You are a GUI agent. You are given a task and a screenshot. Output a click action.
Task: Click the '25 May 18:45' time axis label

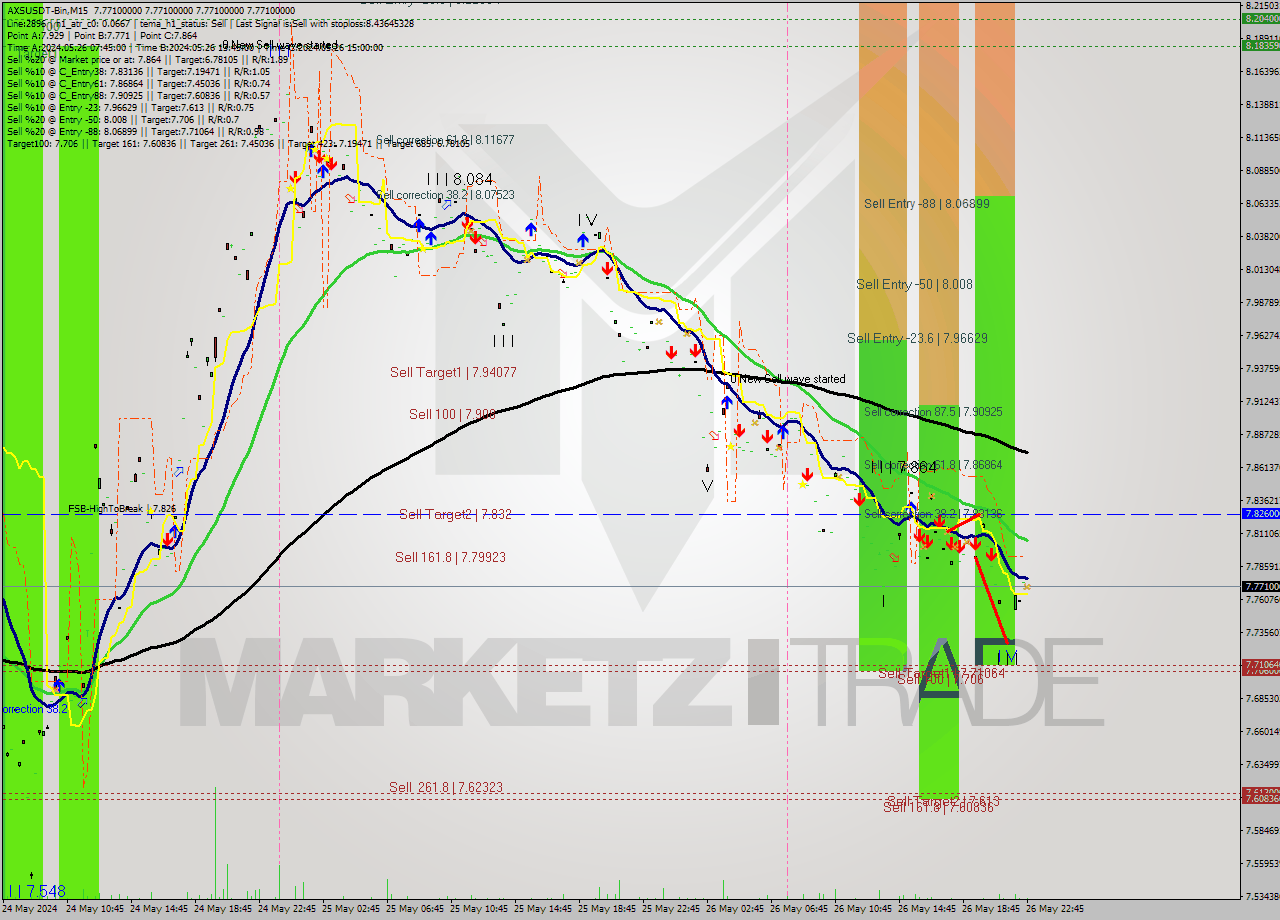pyautogui.click(x=607, y=909)
